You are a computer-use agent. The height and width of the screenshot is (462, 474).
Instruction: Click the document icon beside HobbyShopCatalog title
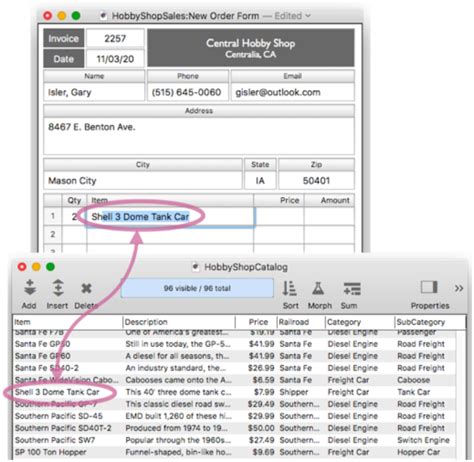pyautogui.click(x=195, y=267)
